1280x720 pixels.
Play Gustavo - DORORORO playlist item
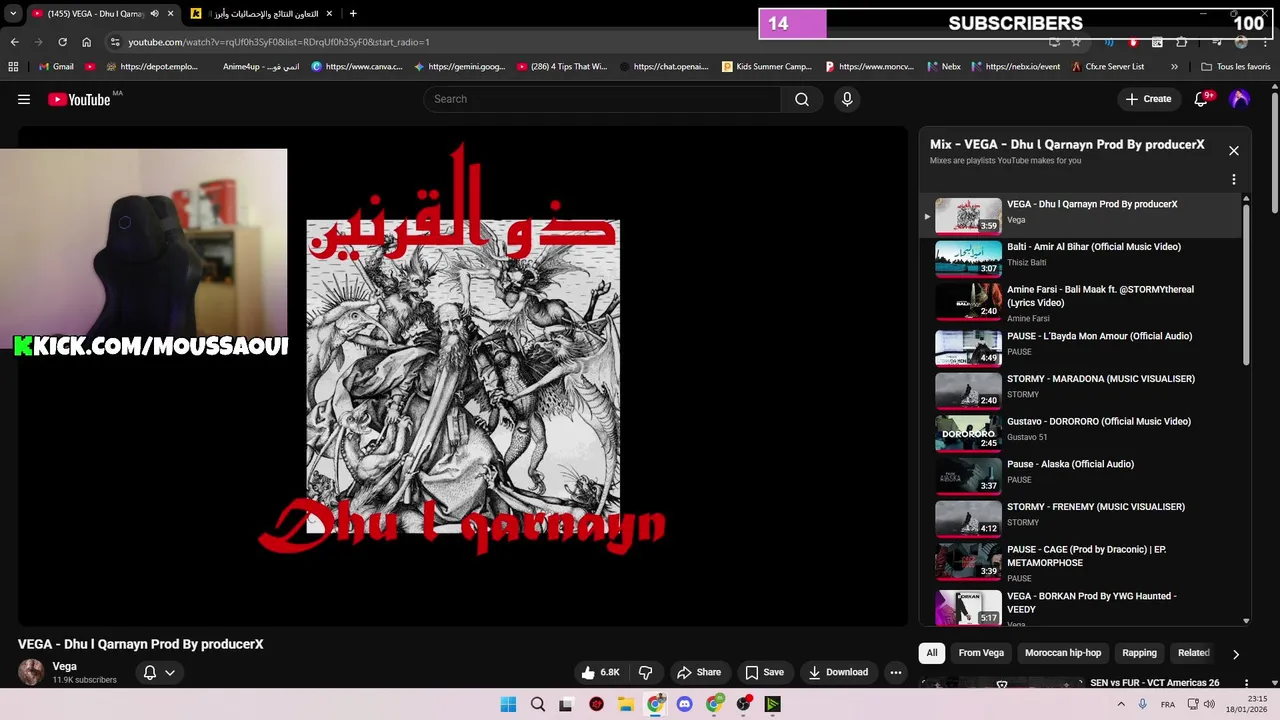tap(1080, 434)
